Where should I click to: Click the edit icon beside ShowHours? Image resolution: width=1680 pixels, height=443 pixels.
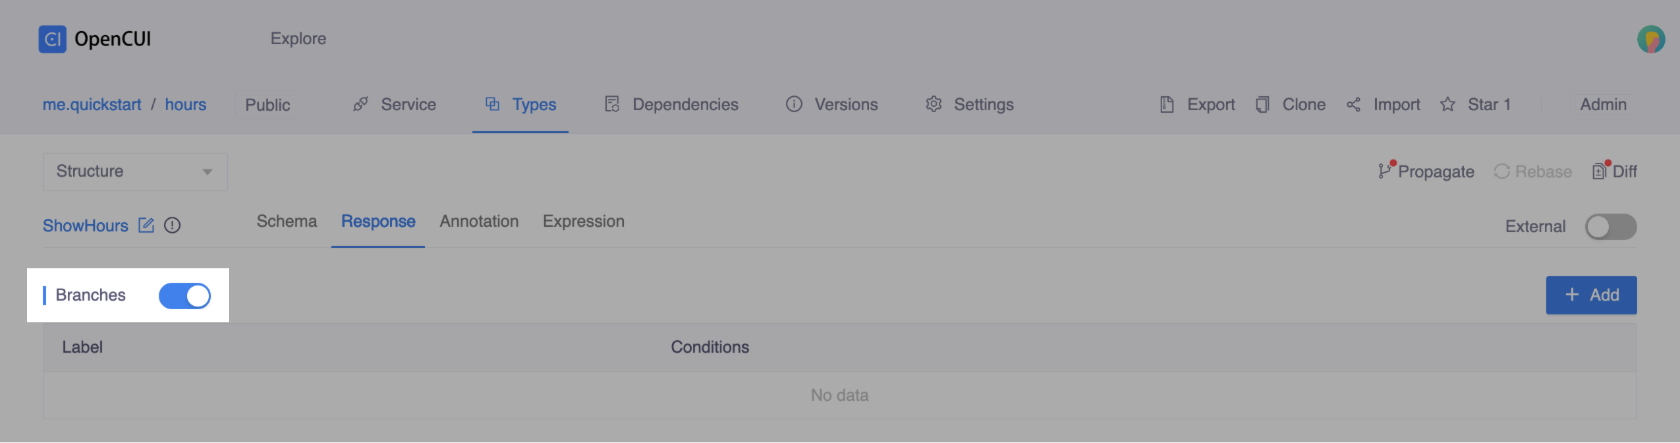[x=146, y=225]
